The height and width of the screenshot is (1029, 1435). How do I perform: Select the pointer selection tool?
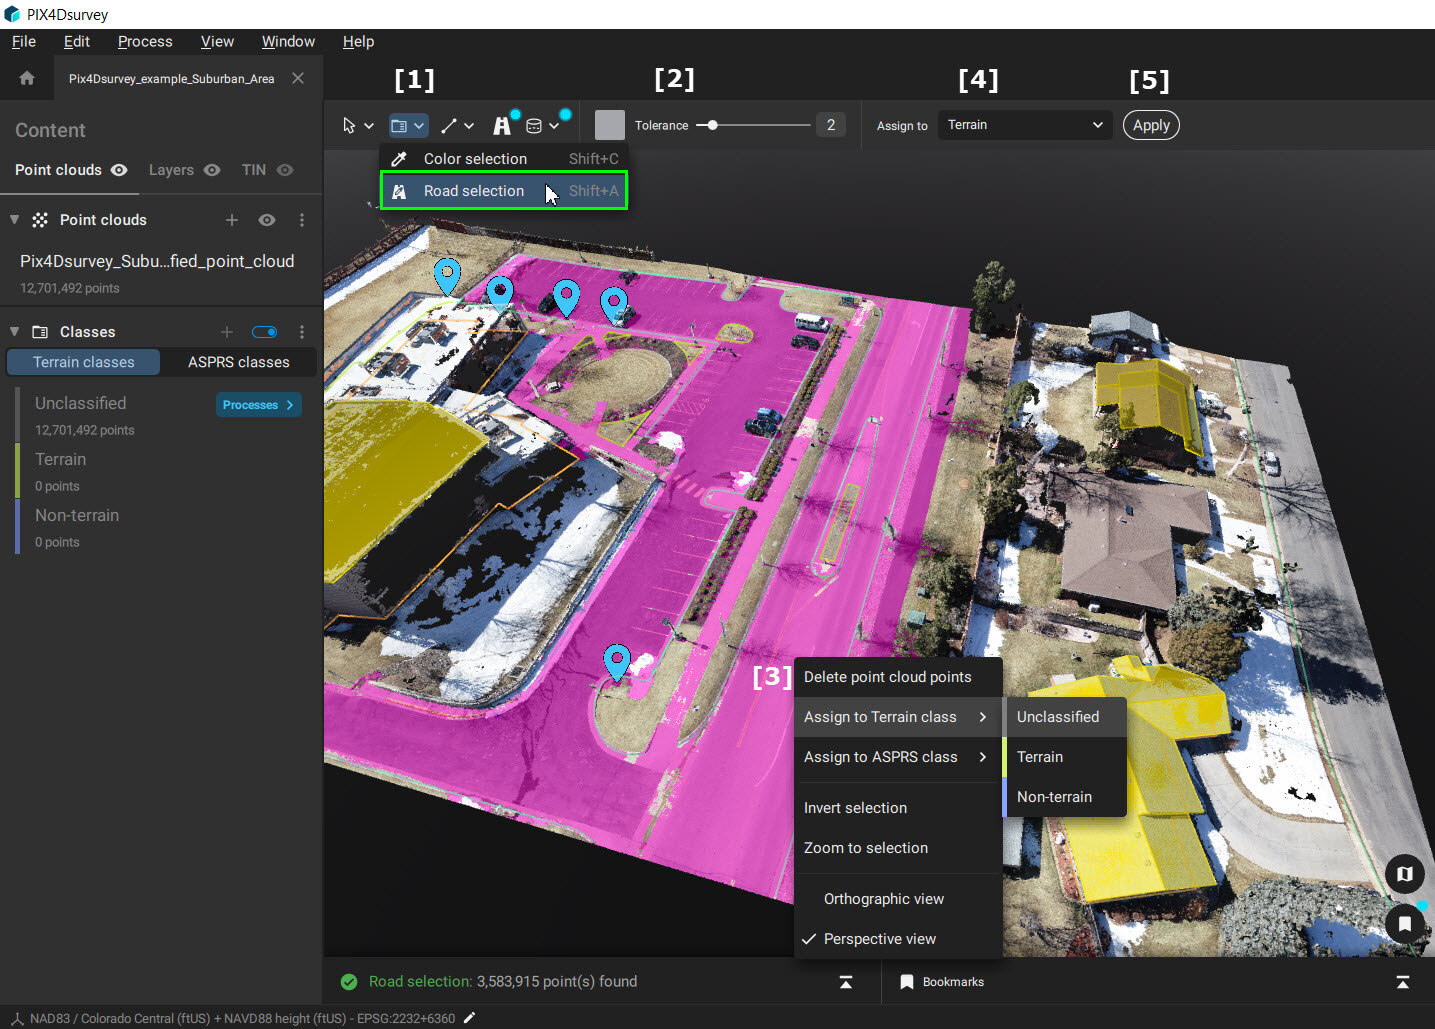coord(349,126)
